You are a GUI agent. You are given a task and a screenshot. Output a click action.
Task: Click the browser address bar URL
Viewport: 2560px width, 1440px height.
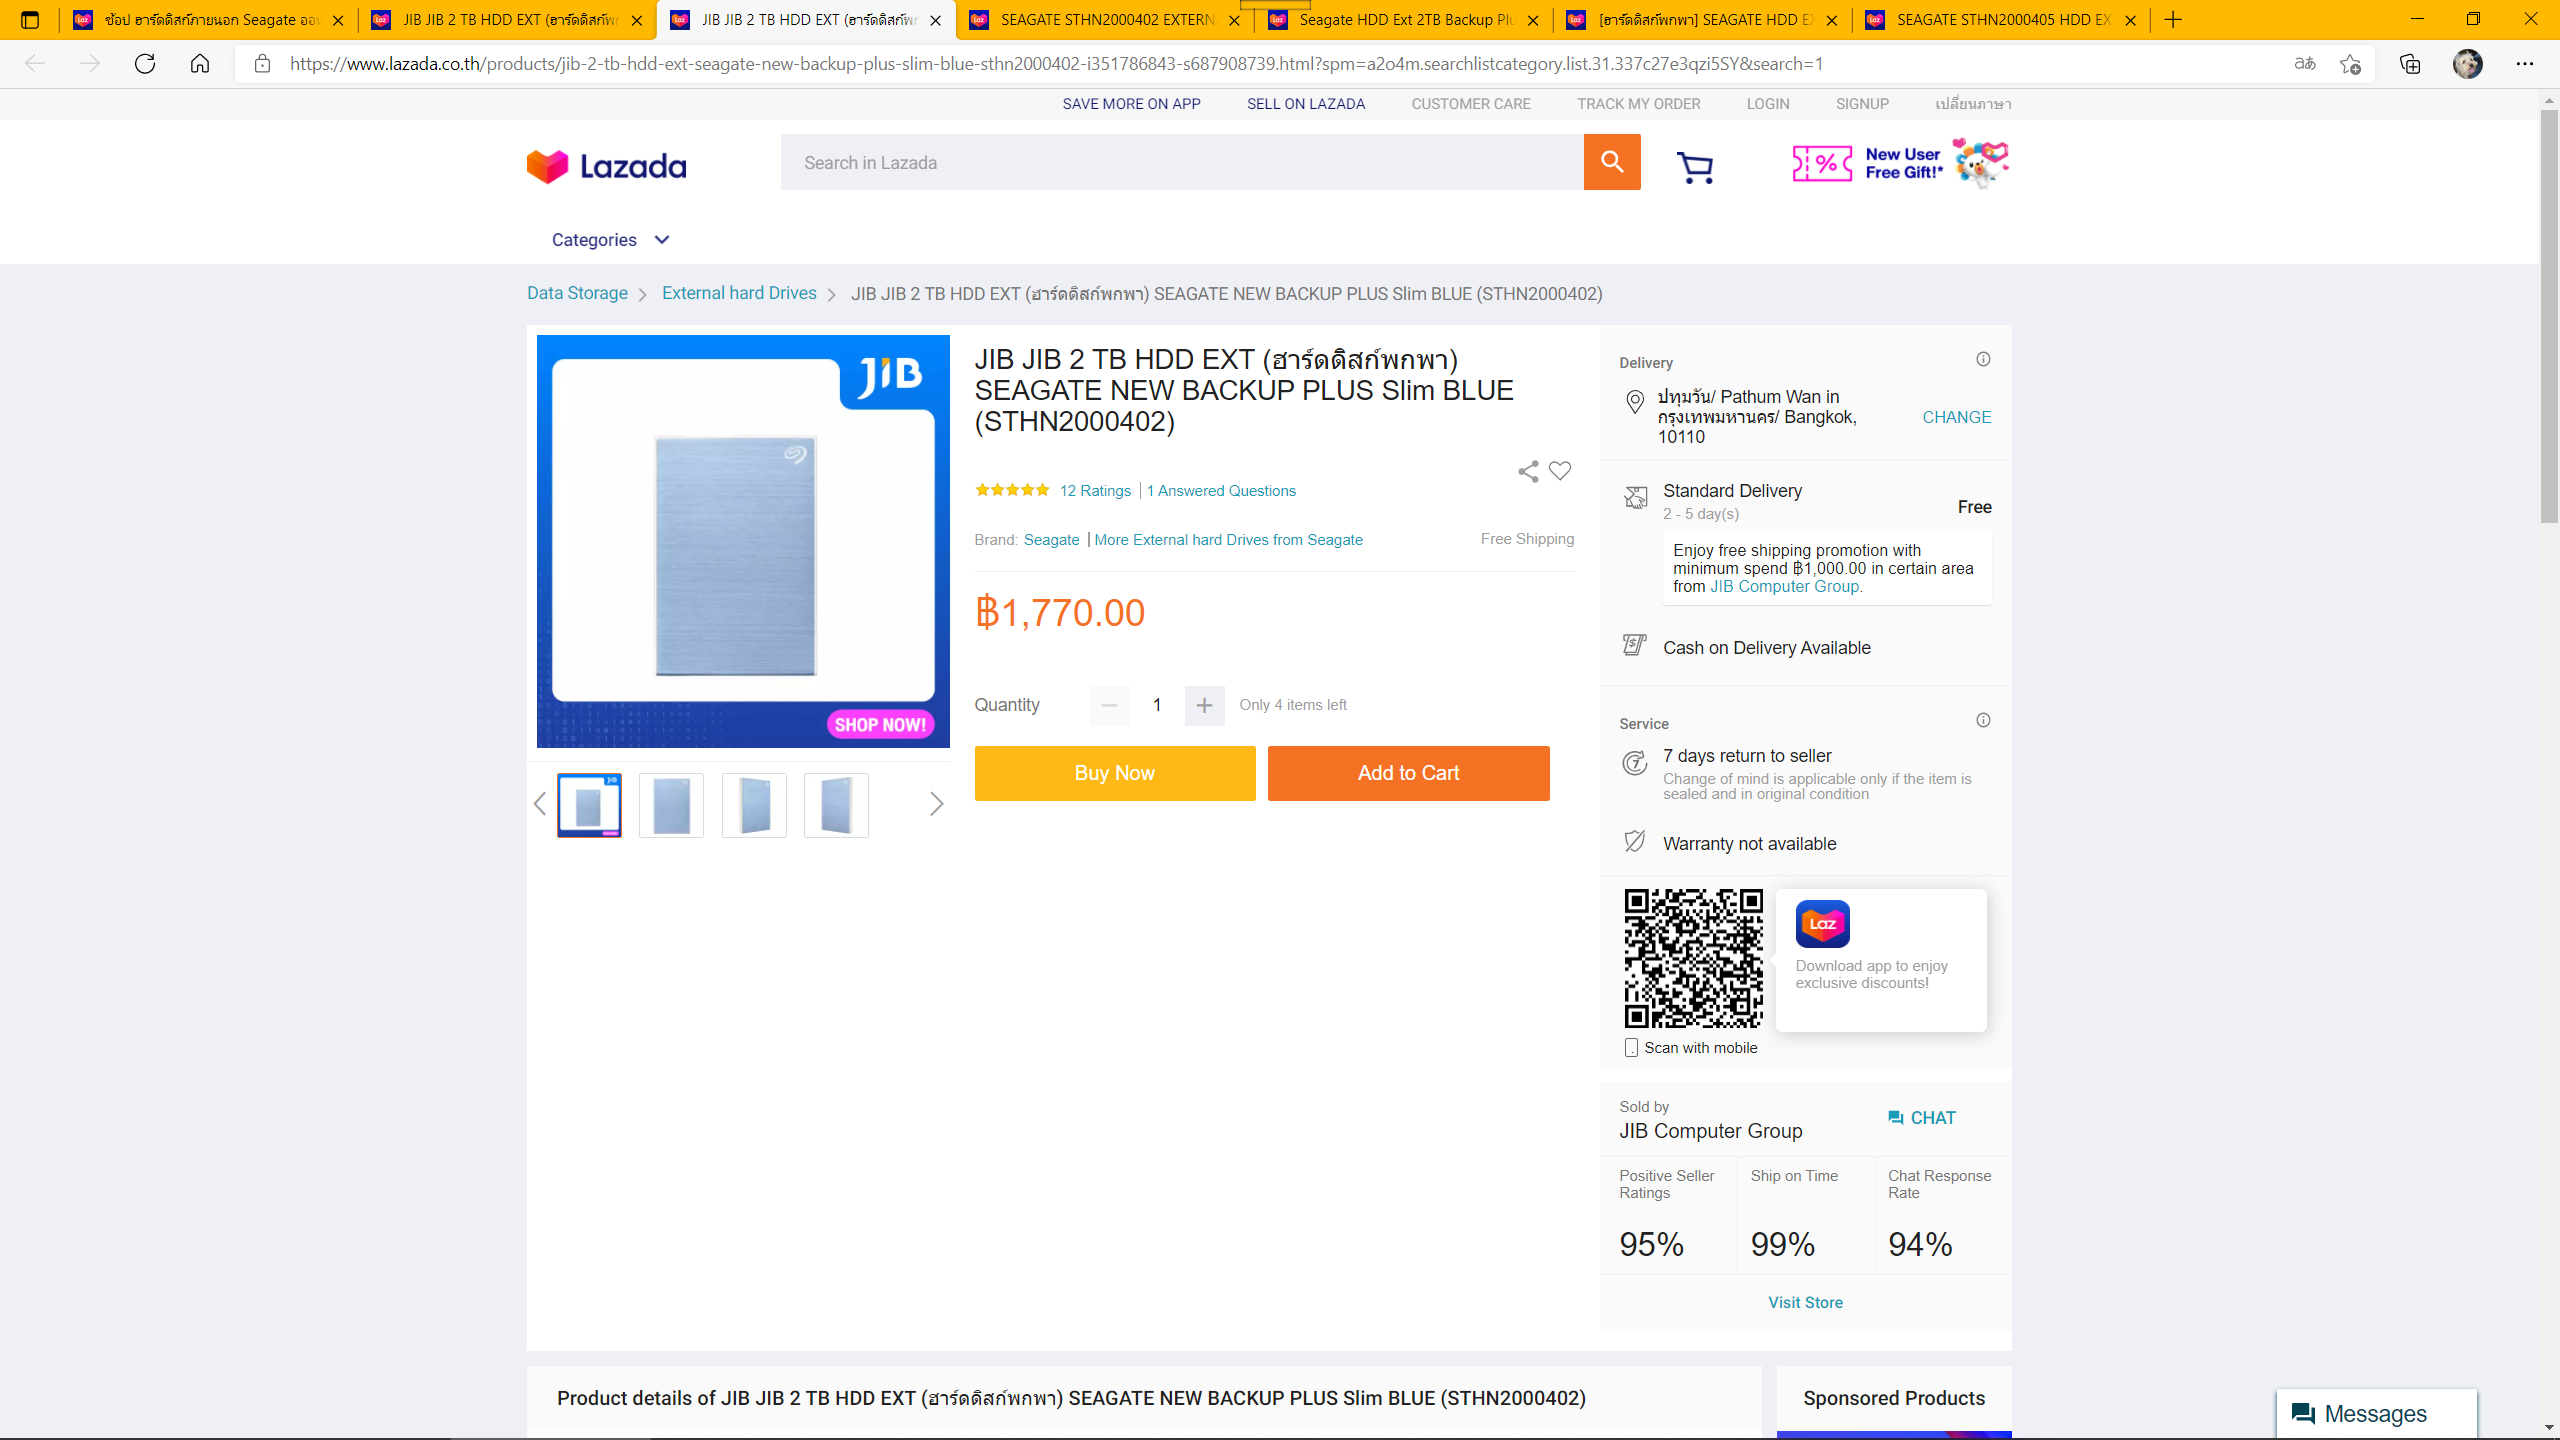1056,64
